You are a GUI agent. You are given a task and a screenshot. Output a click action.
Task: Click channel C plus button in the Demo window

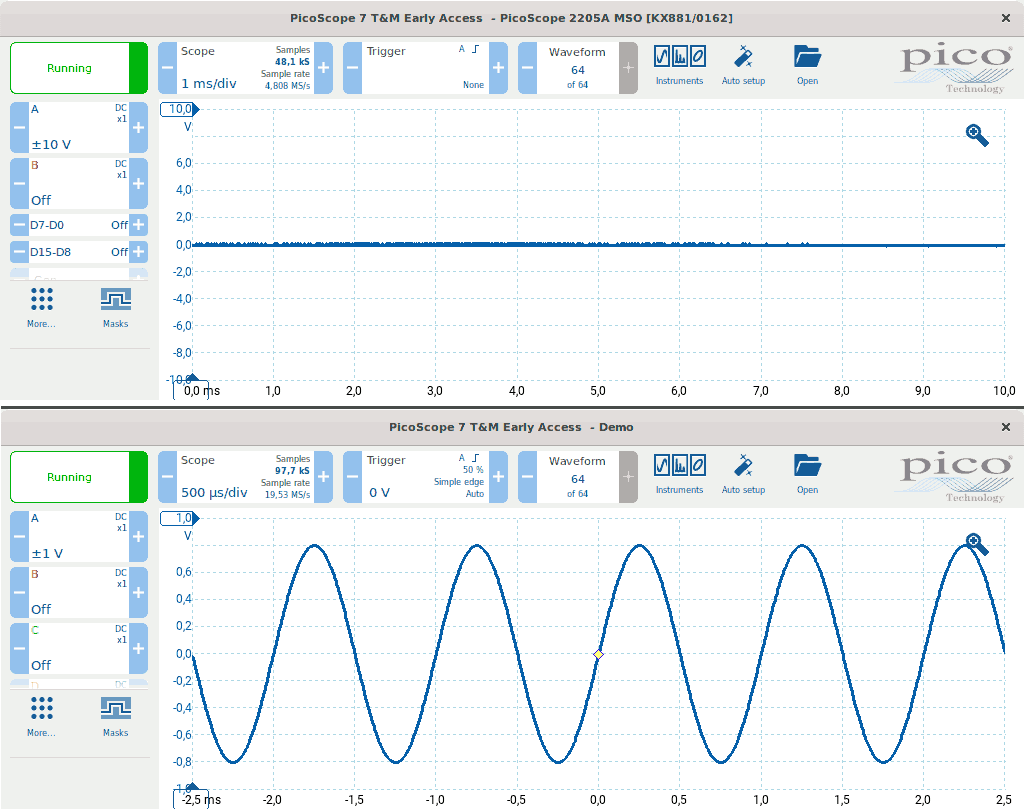138,648
